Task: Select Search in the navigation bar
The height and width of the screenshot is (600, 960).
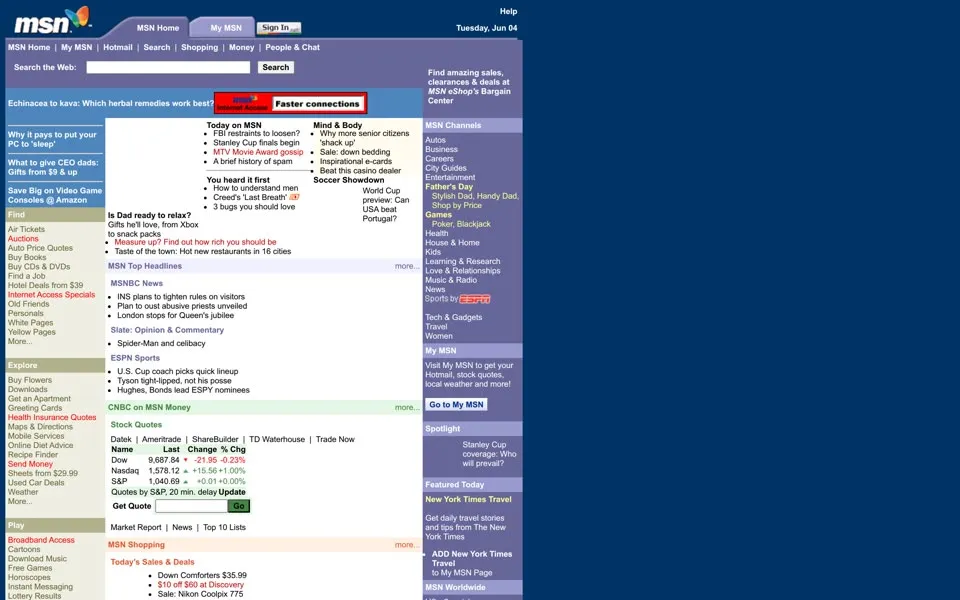Action: tap(157, 47)
